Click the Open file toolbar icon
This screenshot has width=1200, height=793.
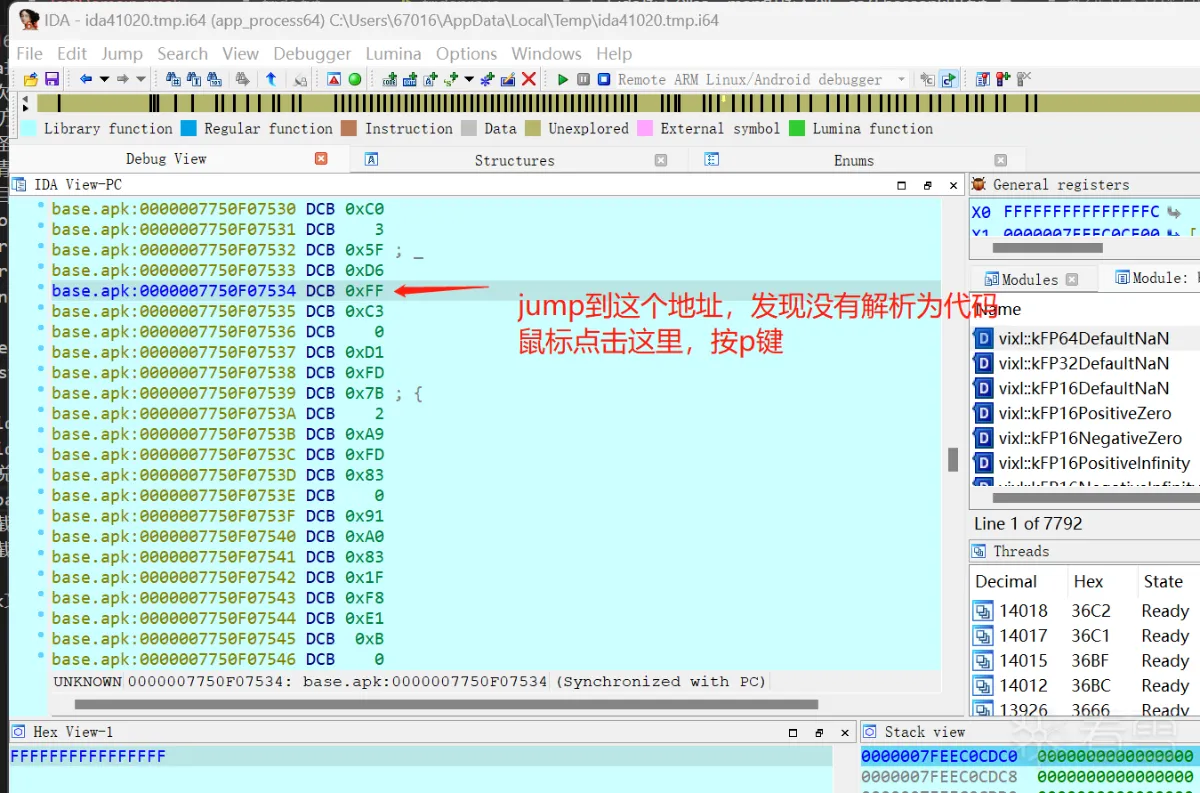[x=30, y=79]
